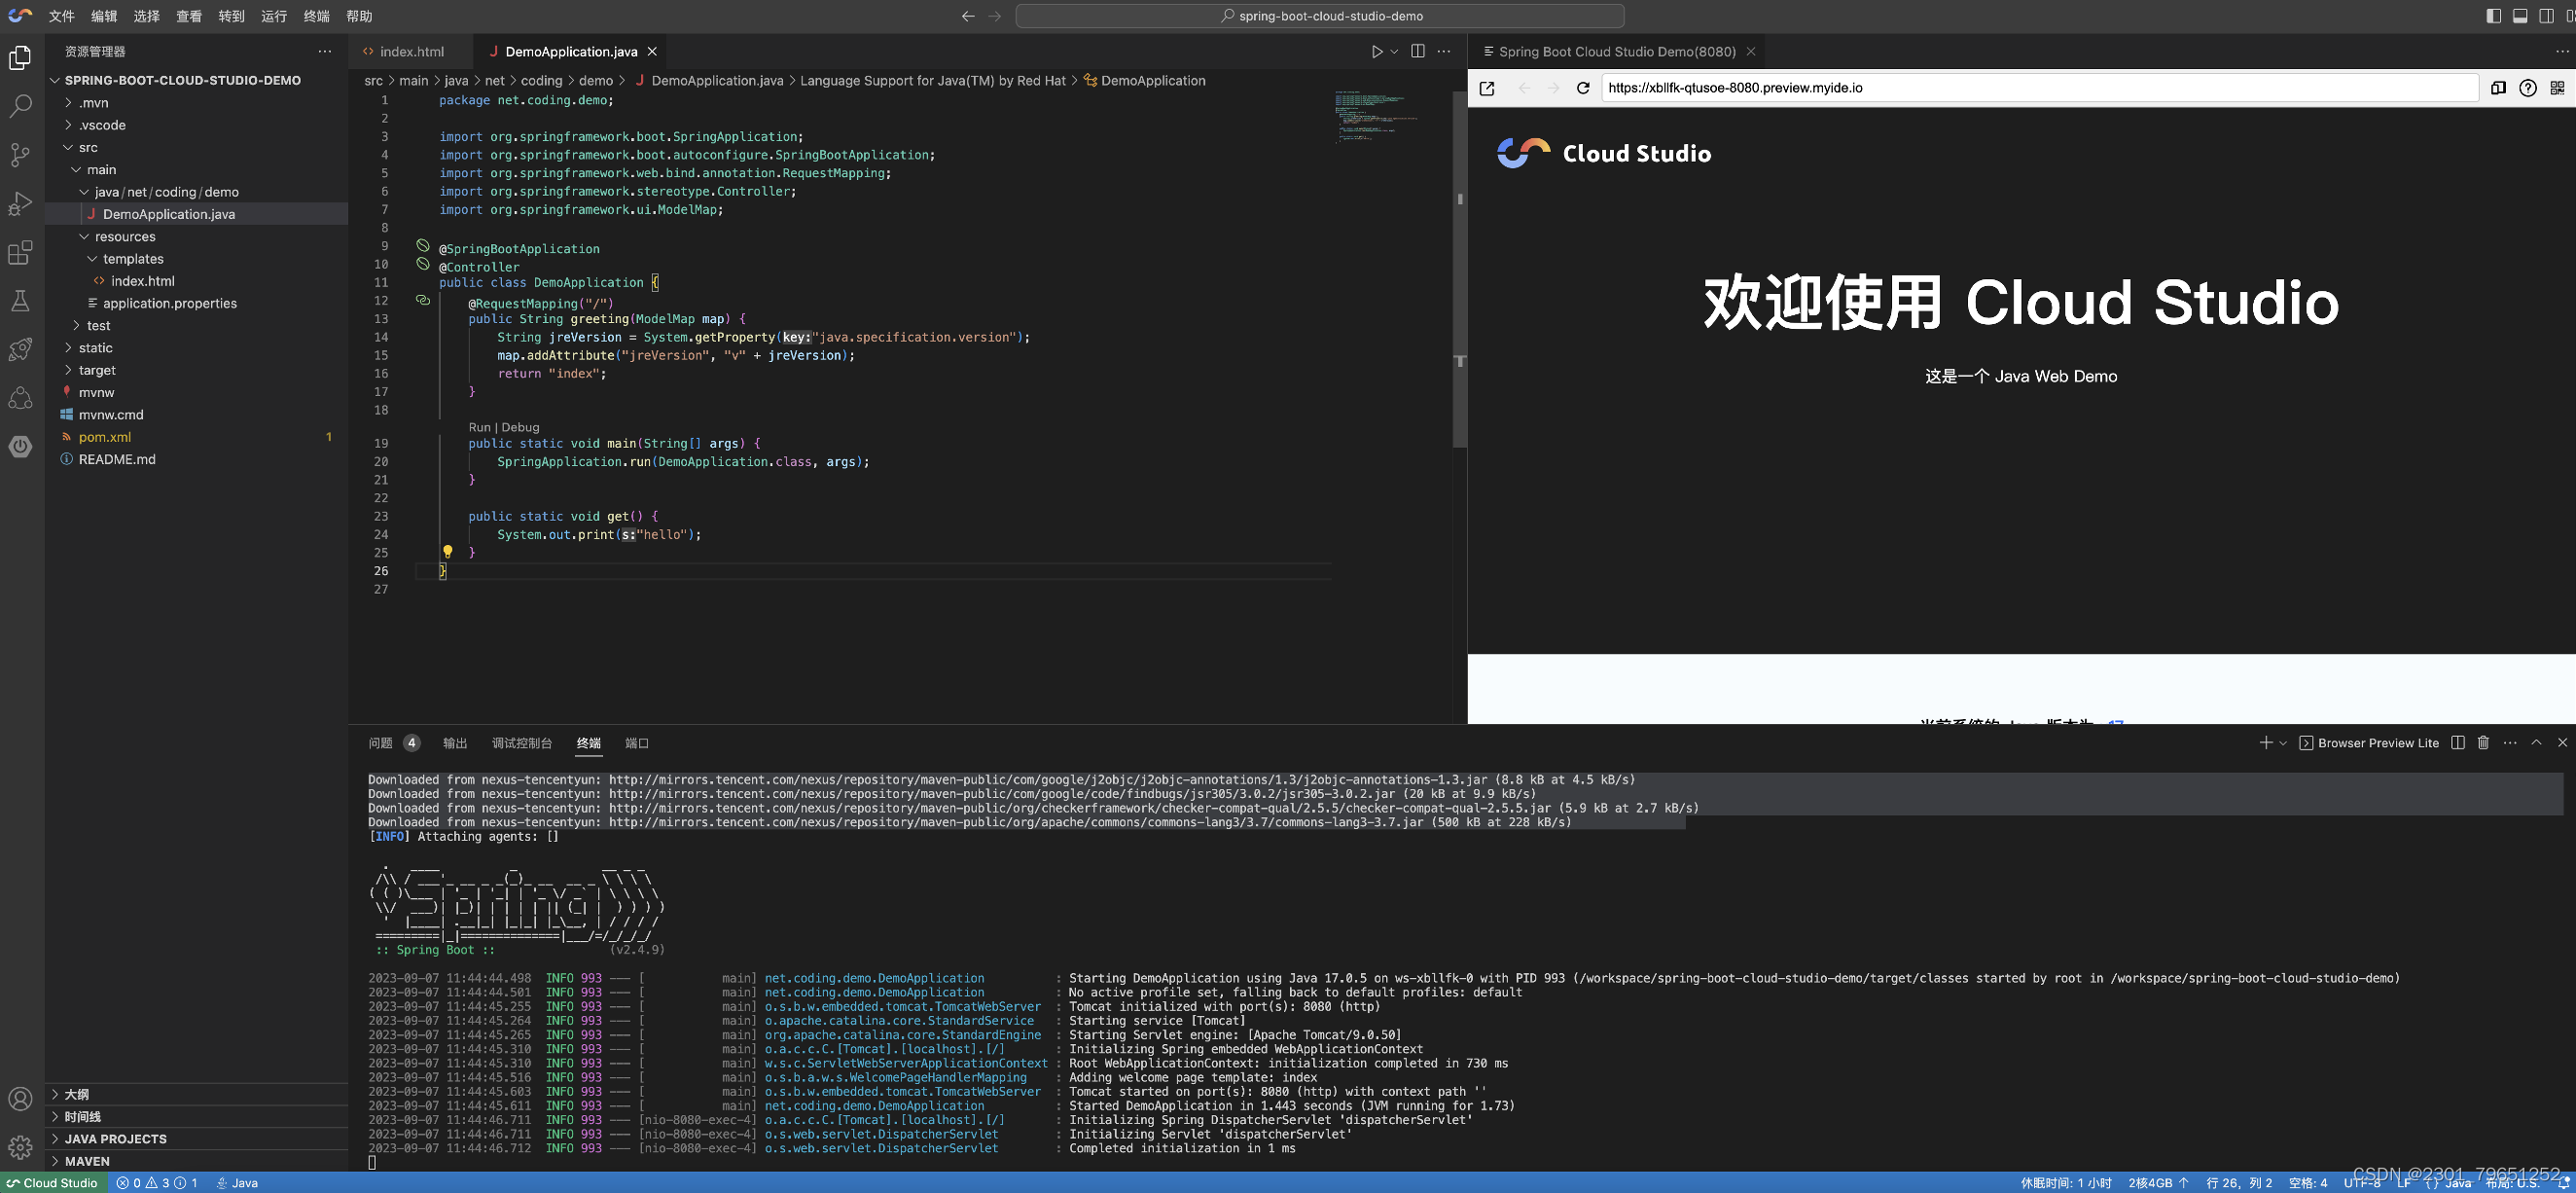Open the rocket deploy view in activity bar
The width and height of the screenshot is (2576, 1193).
[x=20, y=349]
